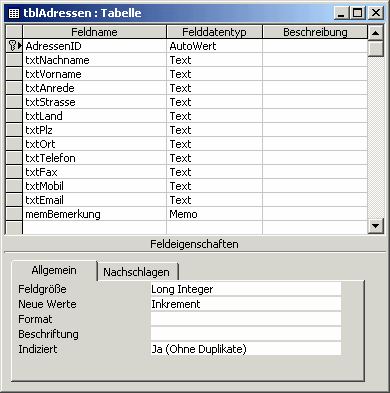Select the primary key row selector for AdressenID
The image size is (390, 393).
pyautogui.click(x=14, y=46)
